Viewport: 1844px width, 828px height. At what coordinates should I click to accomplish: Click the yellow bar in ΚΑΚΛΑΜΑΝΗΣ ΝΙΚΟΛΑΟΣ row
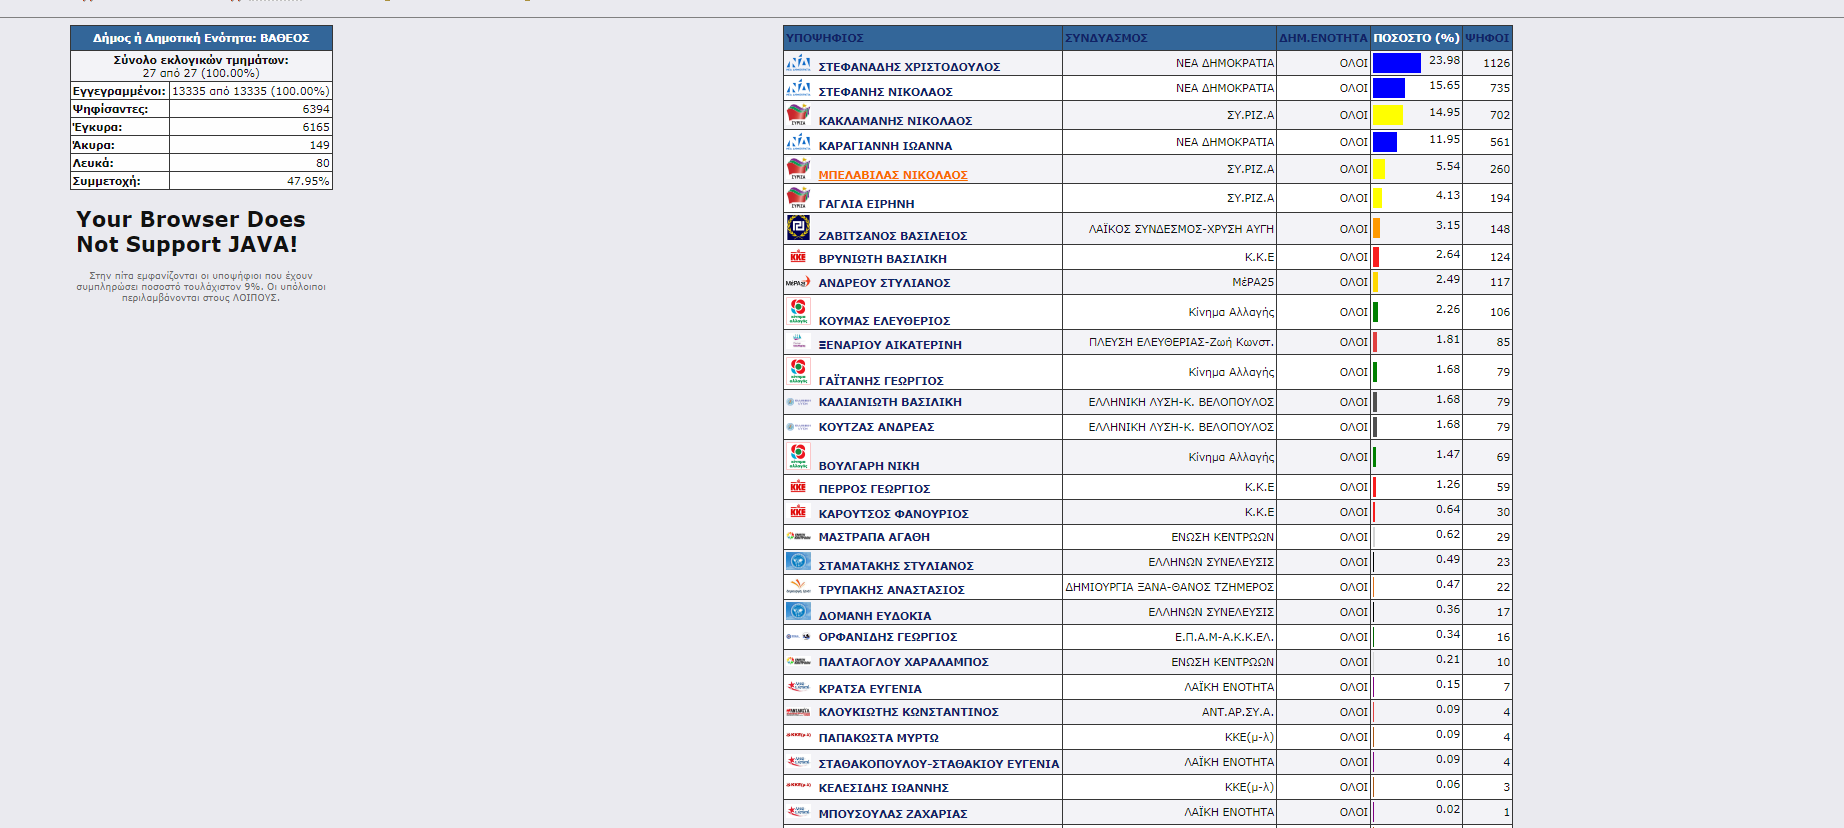[1388, 115]
